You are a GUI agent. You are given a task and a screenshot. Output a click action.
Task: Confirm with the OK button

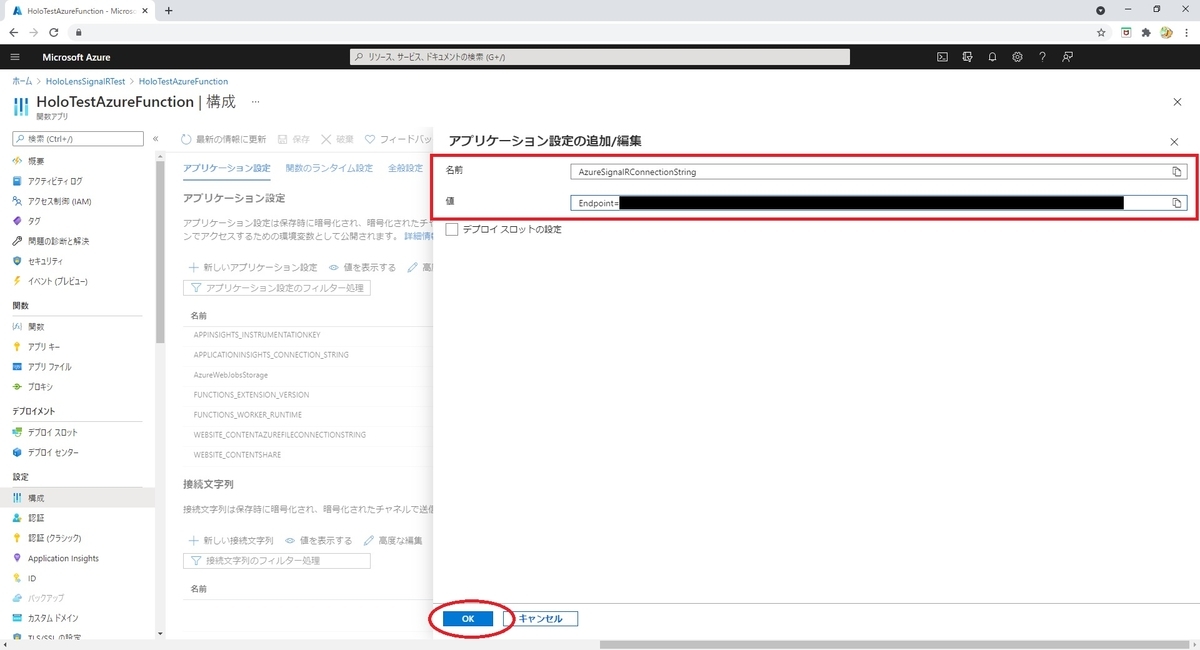tap(468, 619)
